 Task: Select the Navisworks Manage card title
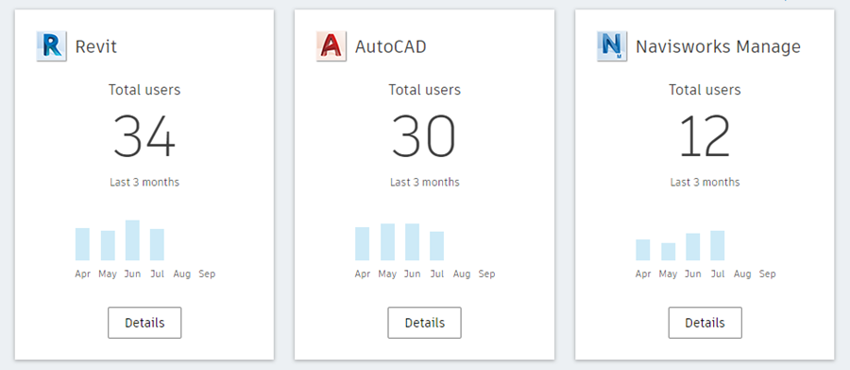[x=718, y=47]
